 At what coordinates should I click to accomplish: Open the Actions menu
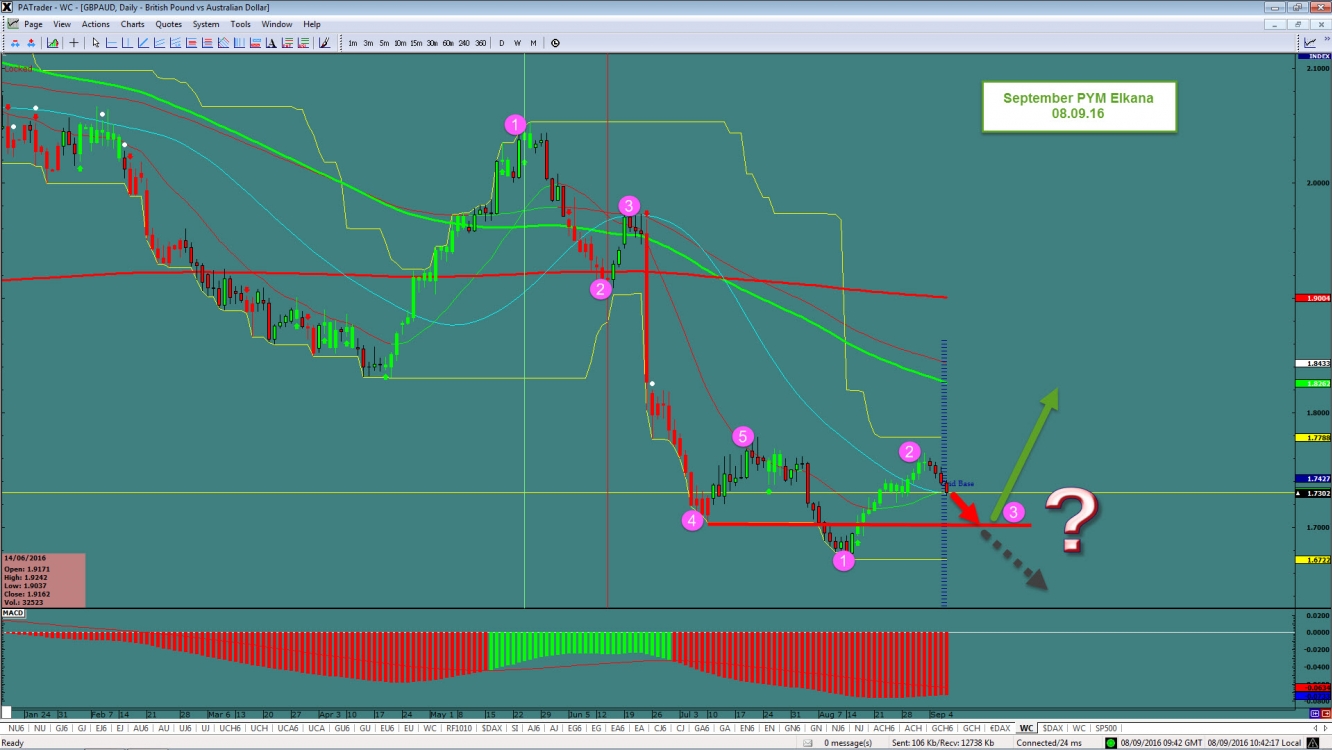pos(96,24)
